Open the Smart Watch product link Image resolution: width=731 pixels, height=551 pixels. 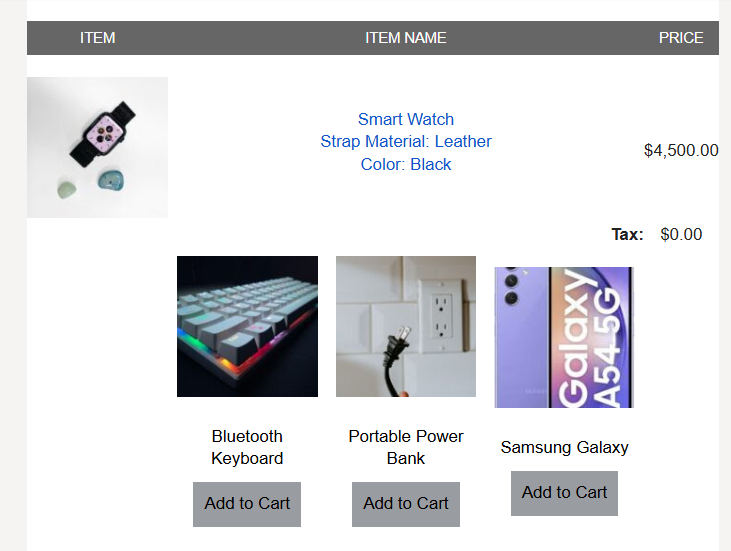406,119
